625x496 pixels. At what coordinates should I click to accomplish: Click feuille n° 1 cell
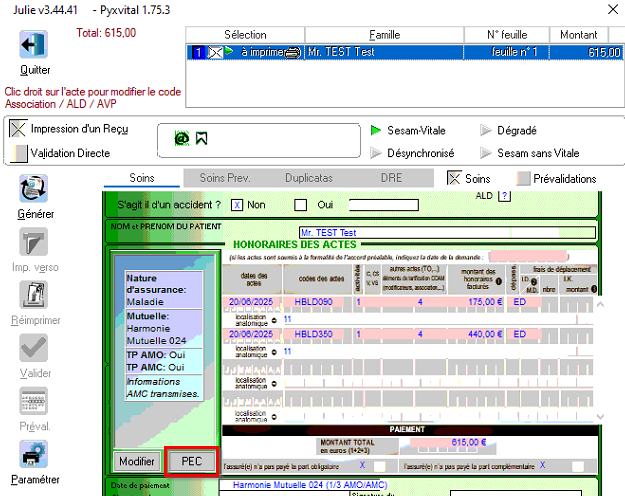pos(506,52)
